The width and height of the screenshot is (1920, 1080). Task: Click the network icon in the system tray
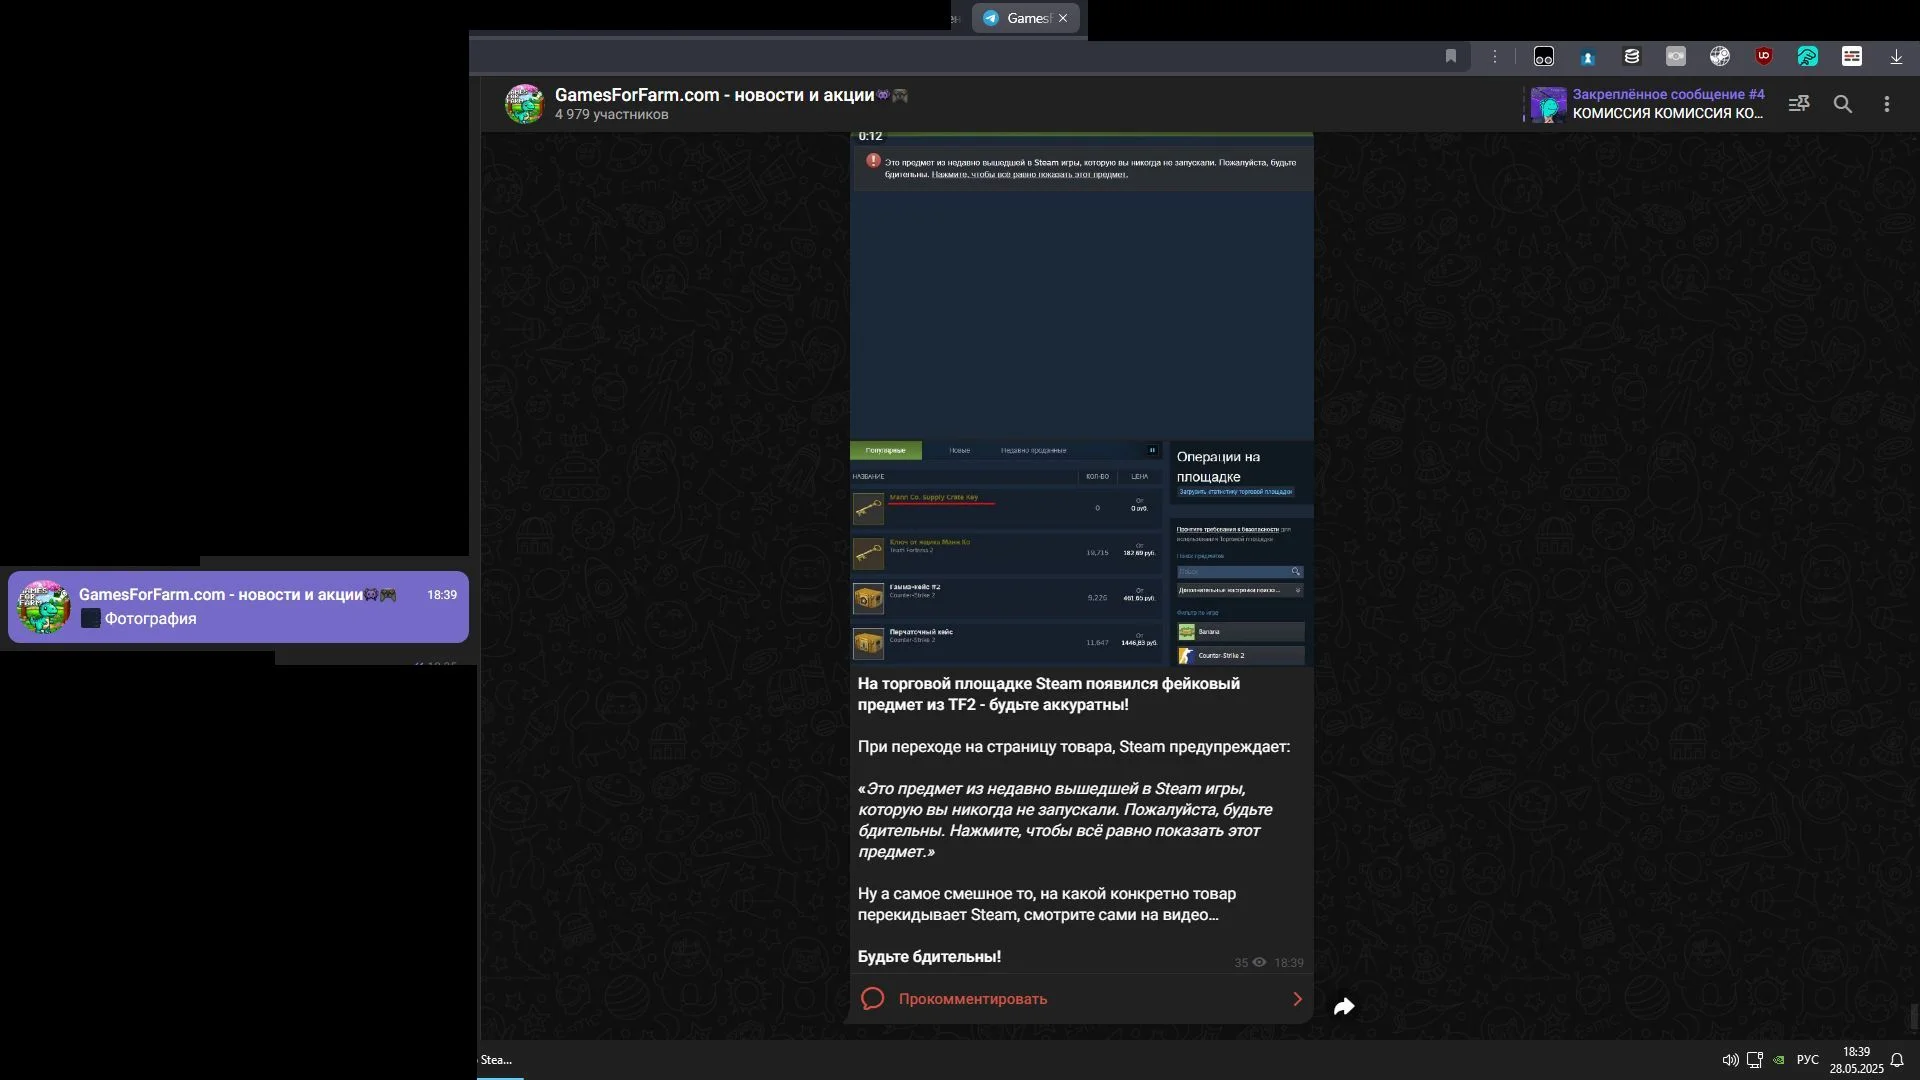click(x=1755, y=1060)
